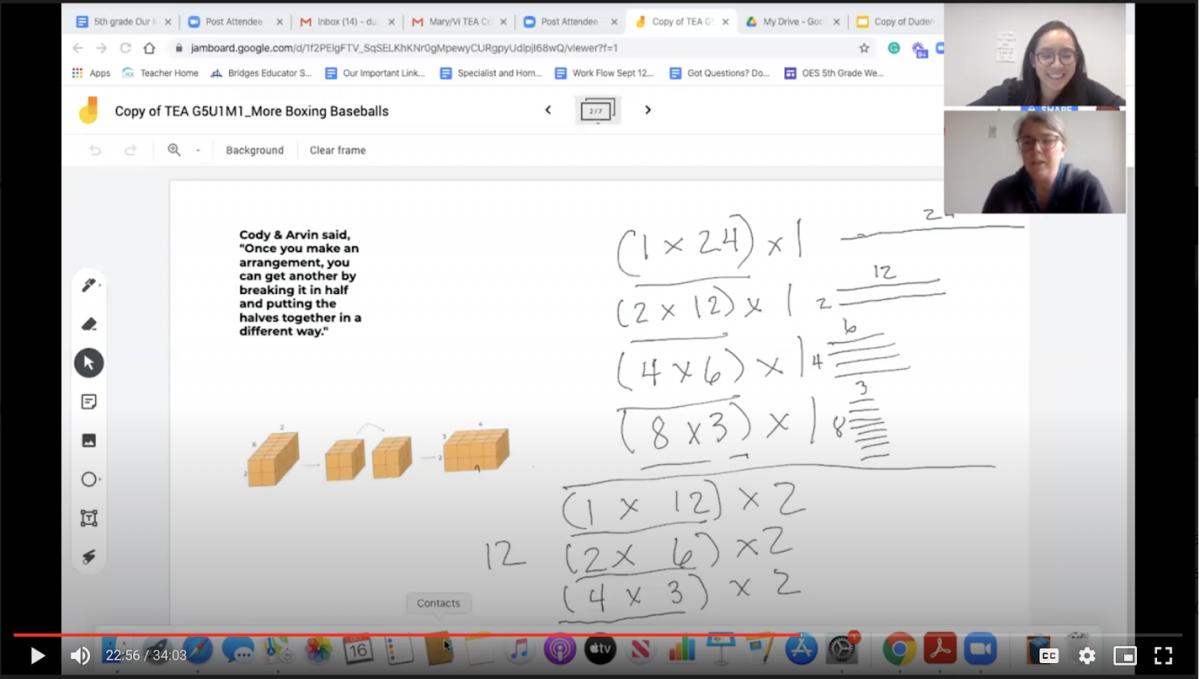Screen dimensions: 1200x679
Task: Click the browser forward arrow
Action: pos(102,48)
